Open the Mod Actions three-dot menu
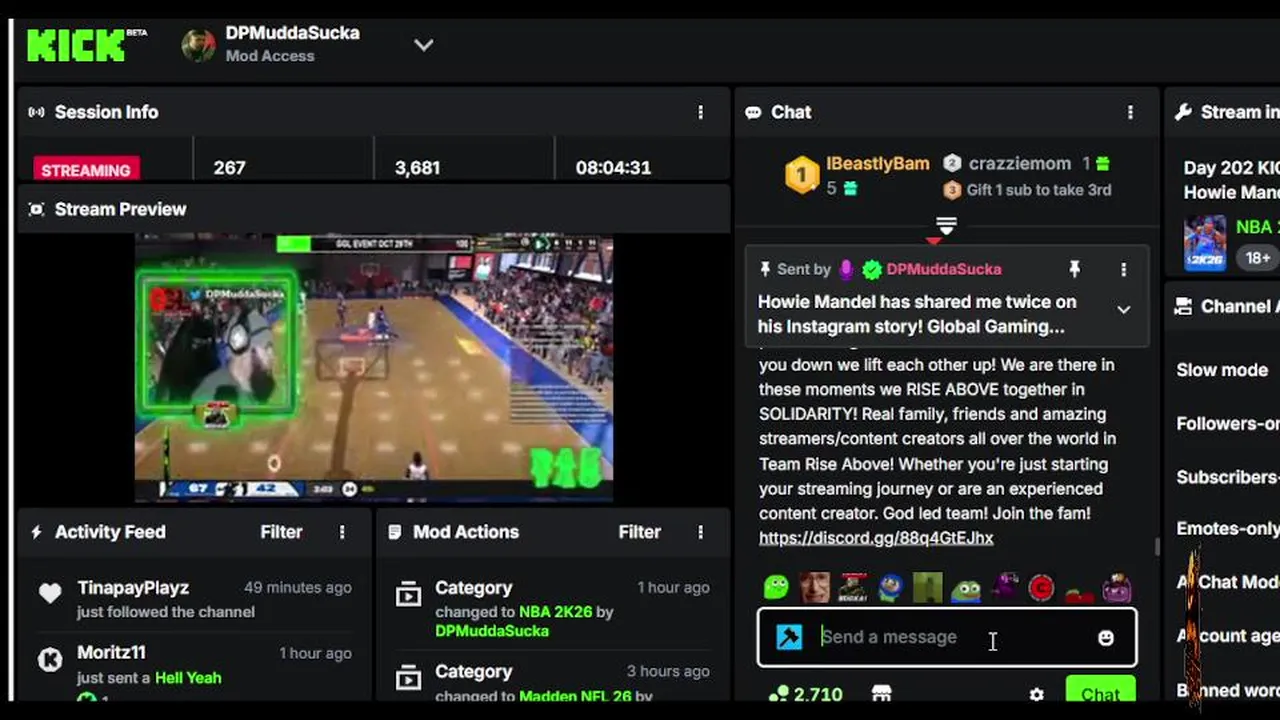Screen dimensions: 1280x720 coord(700,532)
